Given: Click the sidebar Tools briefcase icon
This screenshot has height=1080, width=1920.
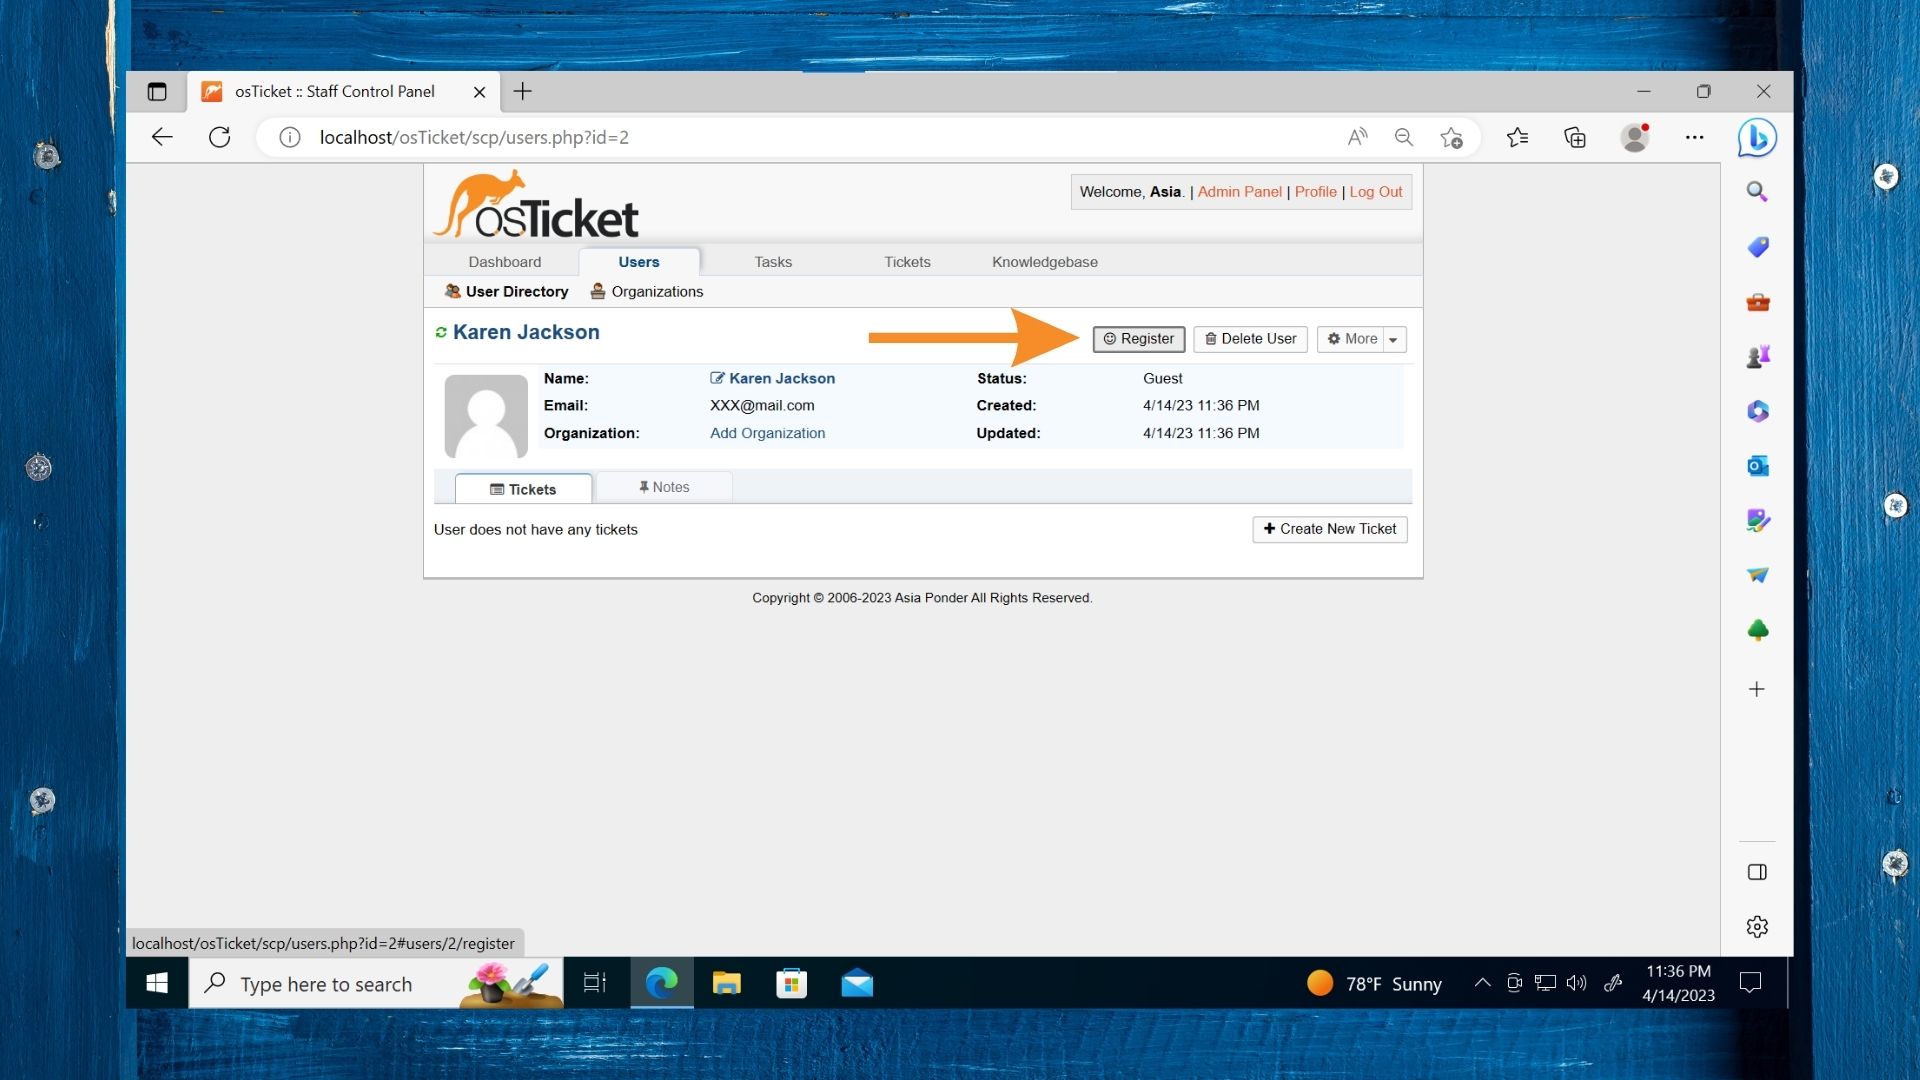Looking at the screenshot, I should click(x=1757, y=302).
